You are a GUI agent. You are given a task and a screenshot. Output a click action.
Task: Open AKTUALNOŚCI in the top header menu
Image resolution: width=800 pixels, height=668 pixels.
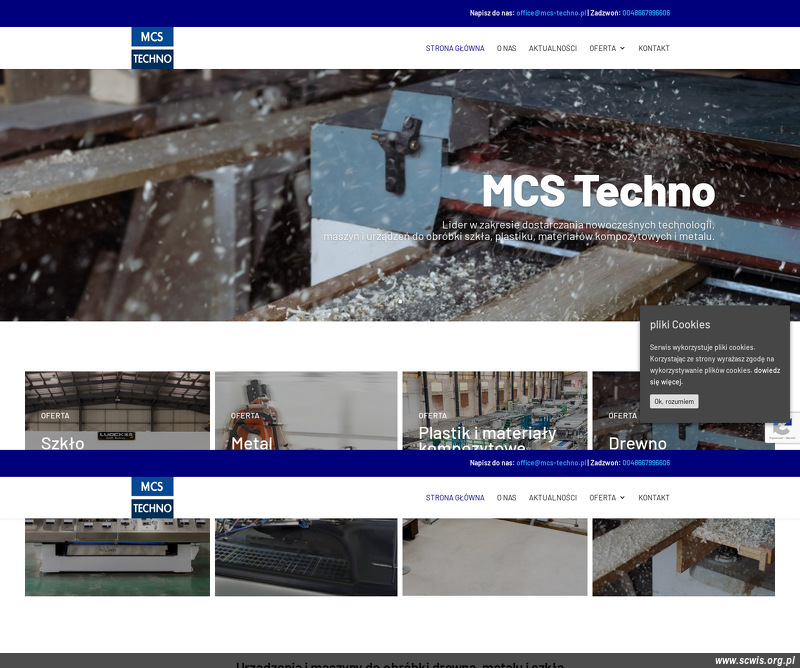pos(553,48)
